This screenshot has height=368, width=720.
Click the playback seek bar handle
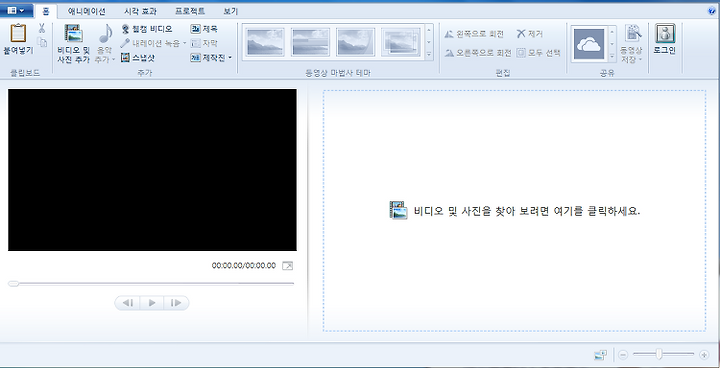(13, 283)
